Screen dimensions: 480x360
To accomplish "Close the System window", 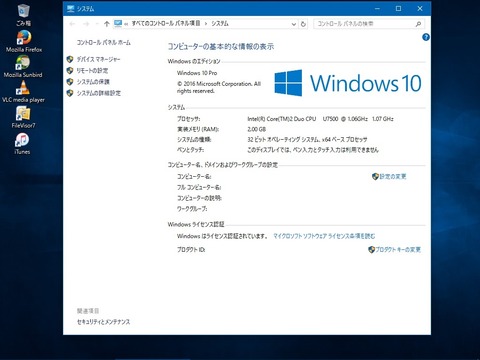I will pyautogui.click(x=420, y=9).
